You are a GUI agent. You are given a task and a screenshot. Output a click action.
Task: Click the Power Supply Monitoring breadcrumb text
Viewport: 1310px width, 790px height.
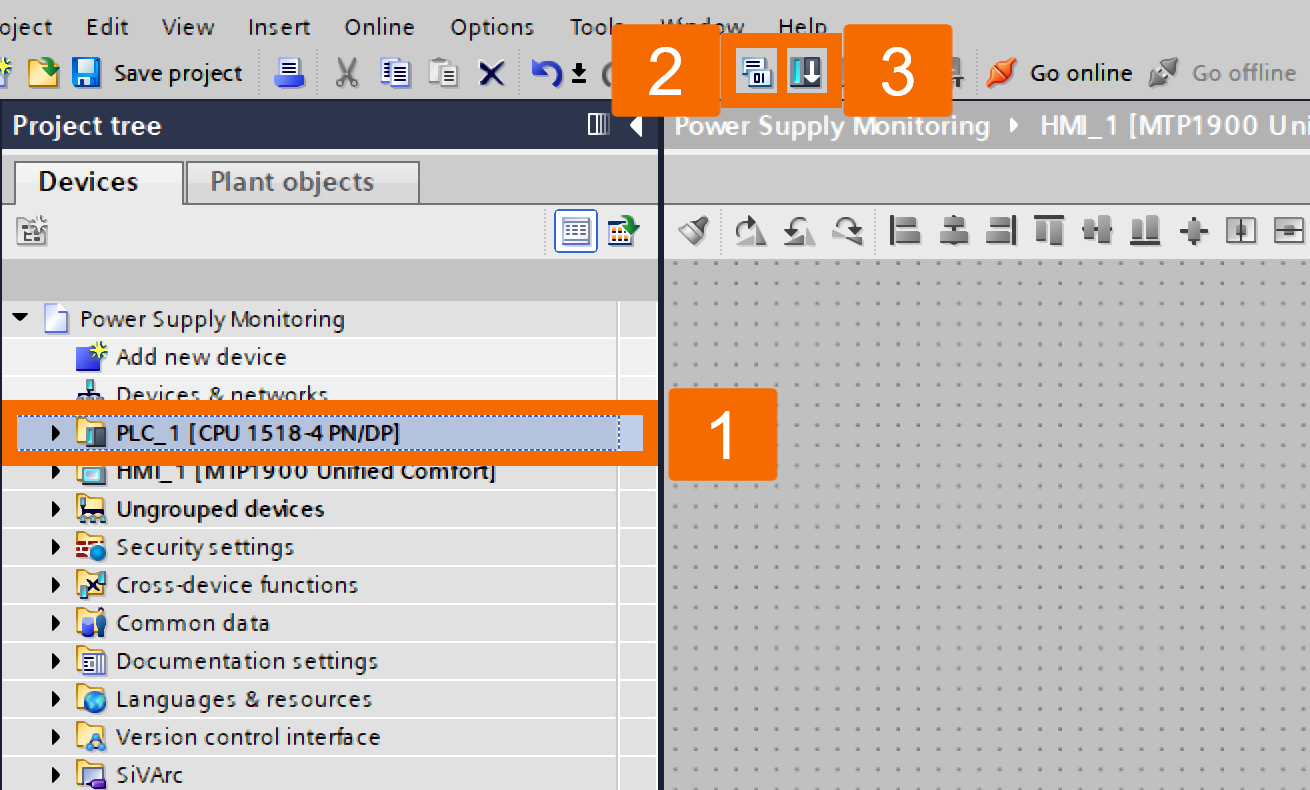(x=832, y=126)
